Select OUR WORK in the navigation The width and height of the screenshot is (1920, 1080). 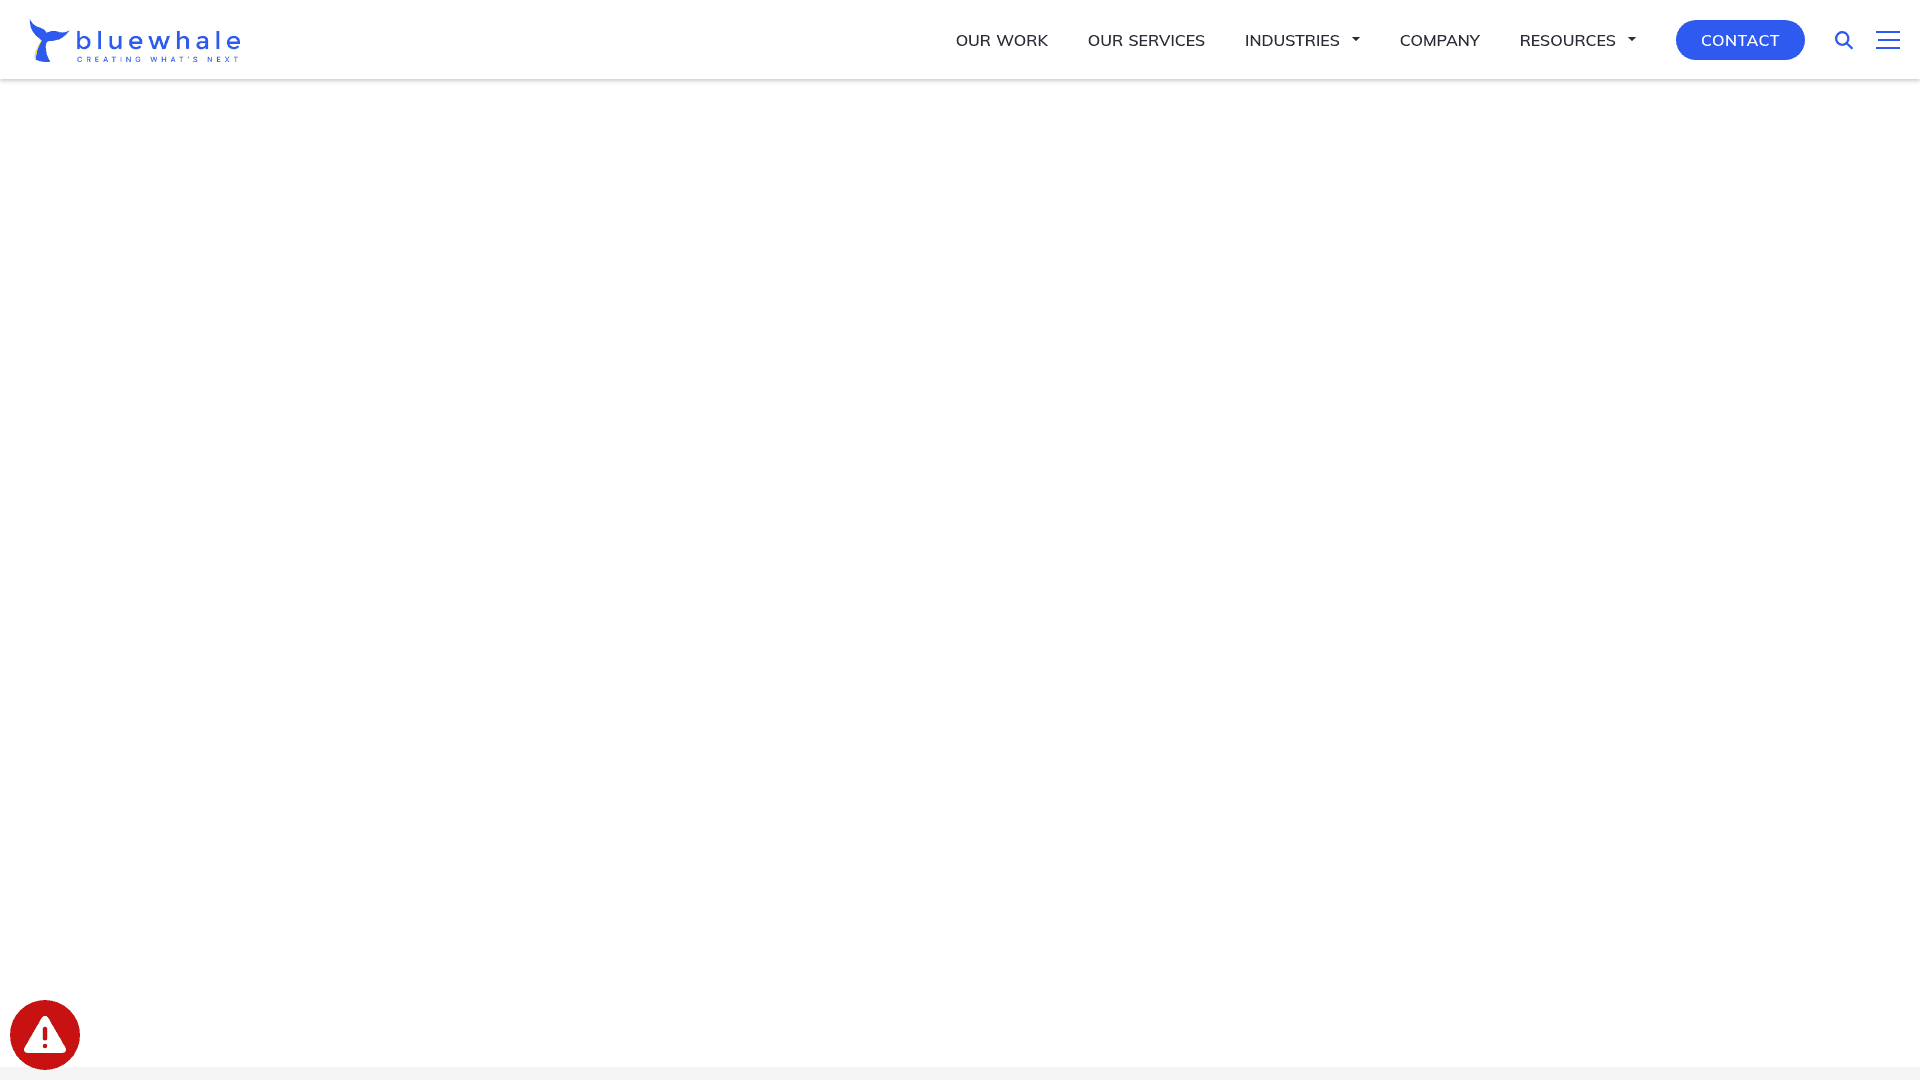click(x=1001, y=40)
